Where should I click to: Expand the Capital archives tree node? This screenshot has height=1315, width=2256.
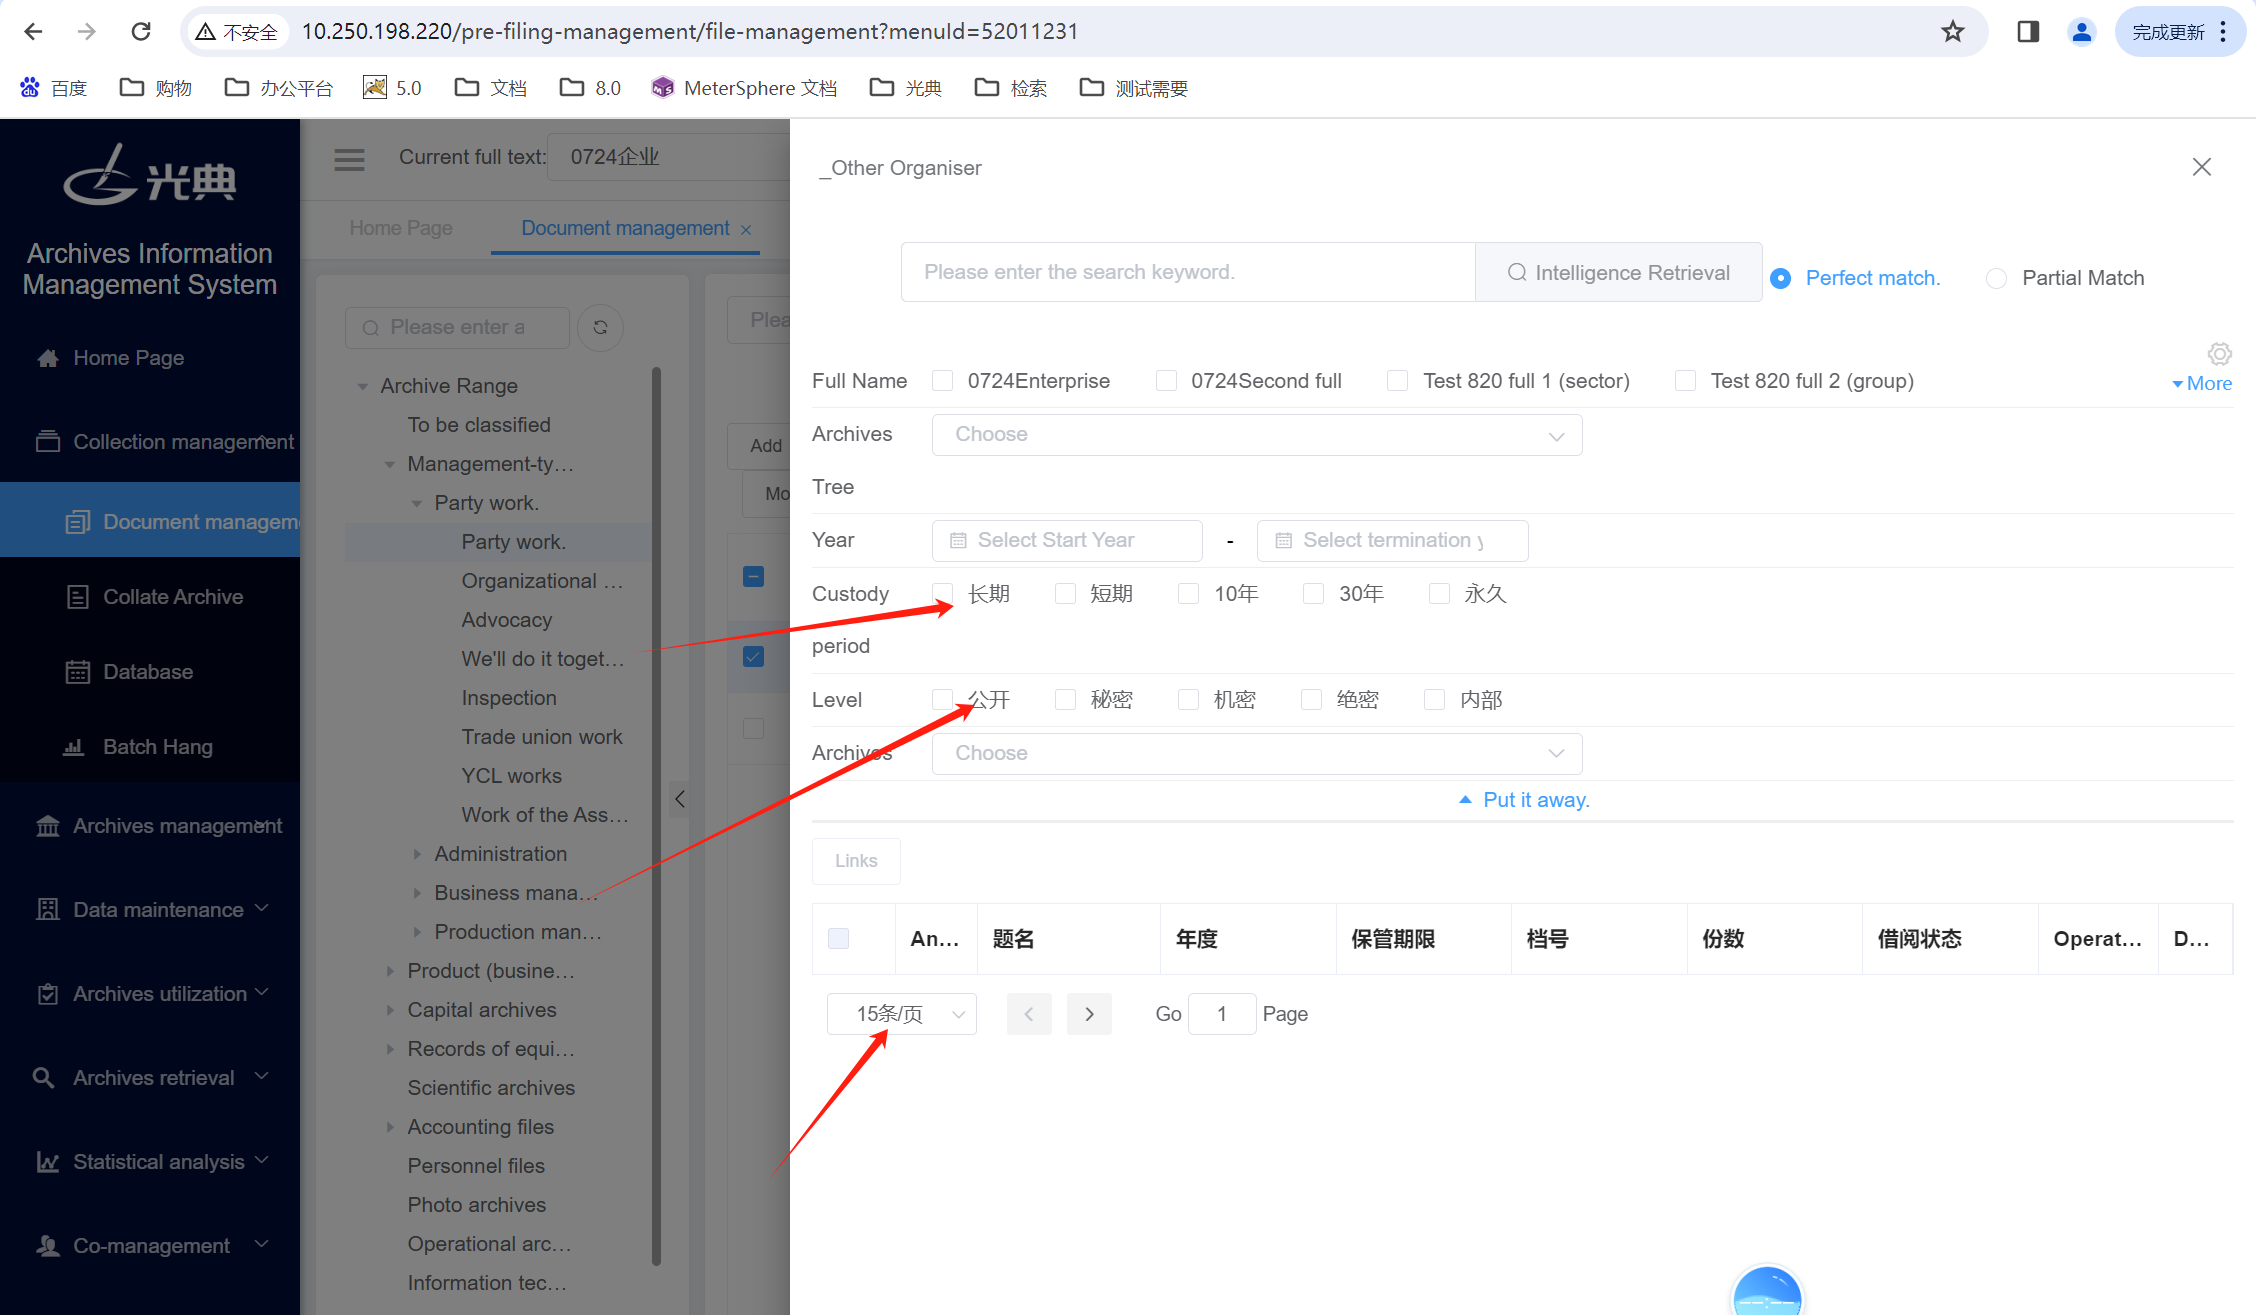point(390,1010)
